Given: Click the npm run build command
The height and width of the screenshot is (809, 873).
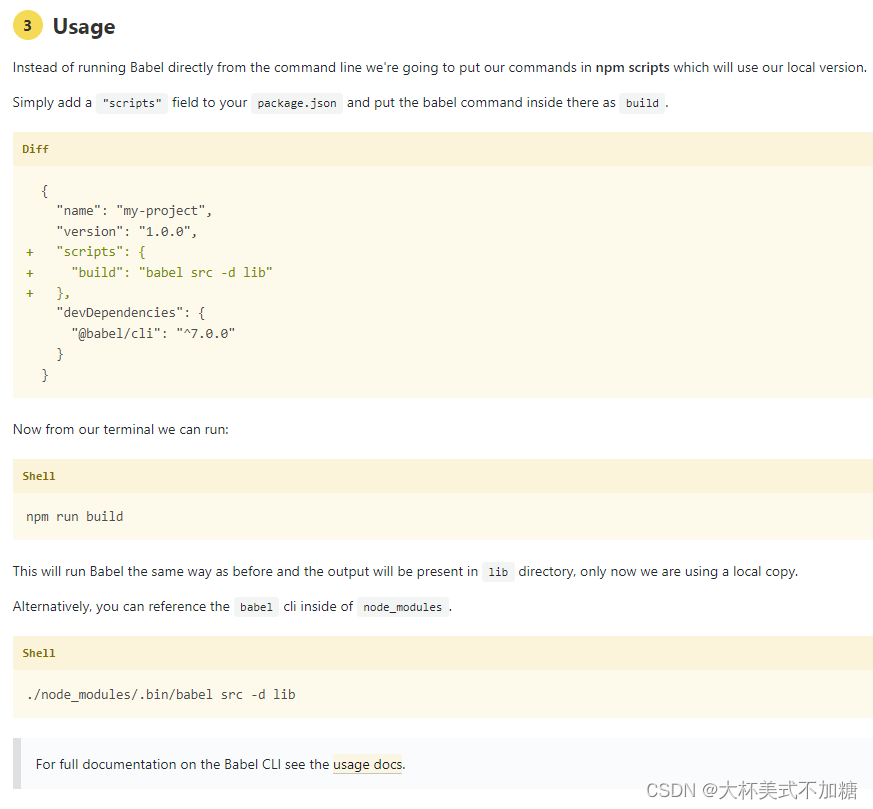Looking at the screenshot, I should 75,517.
